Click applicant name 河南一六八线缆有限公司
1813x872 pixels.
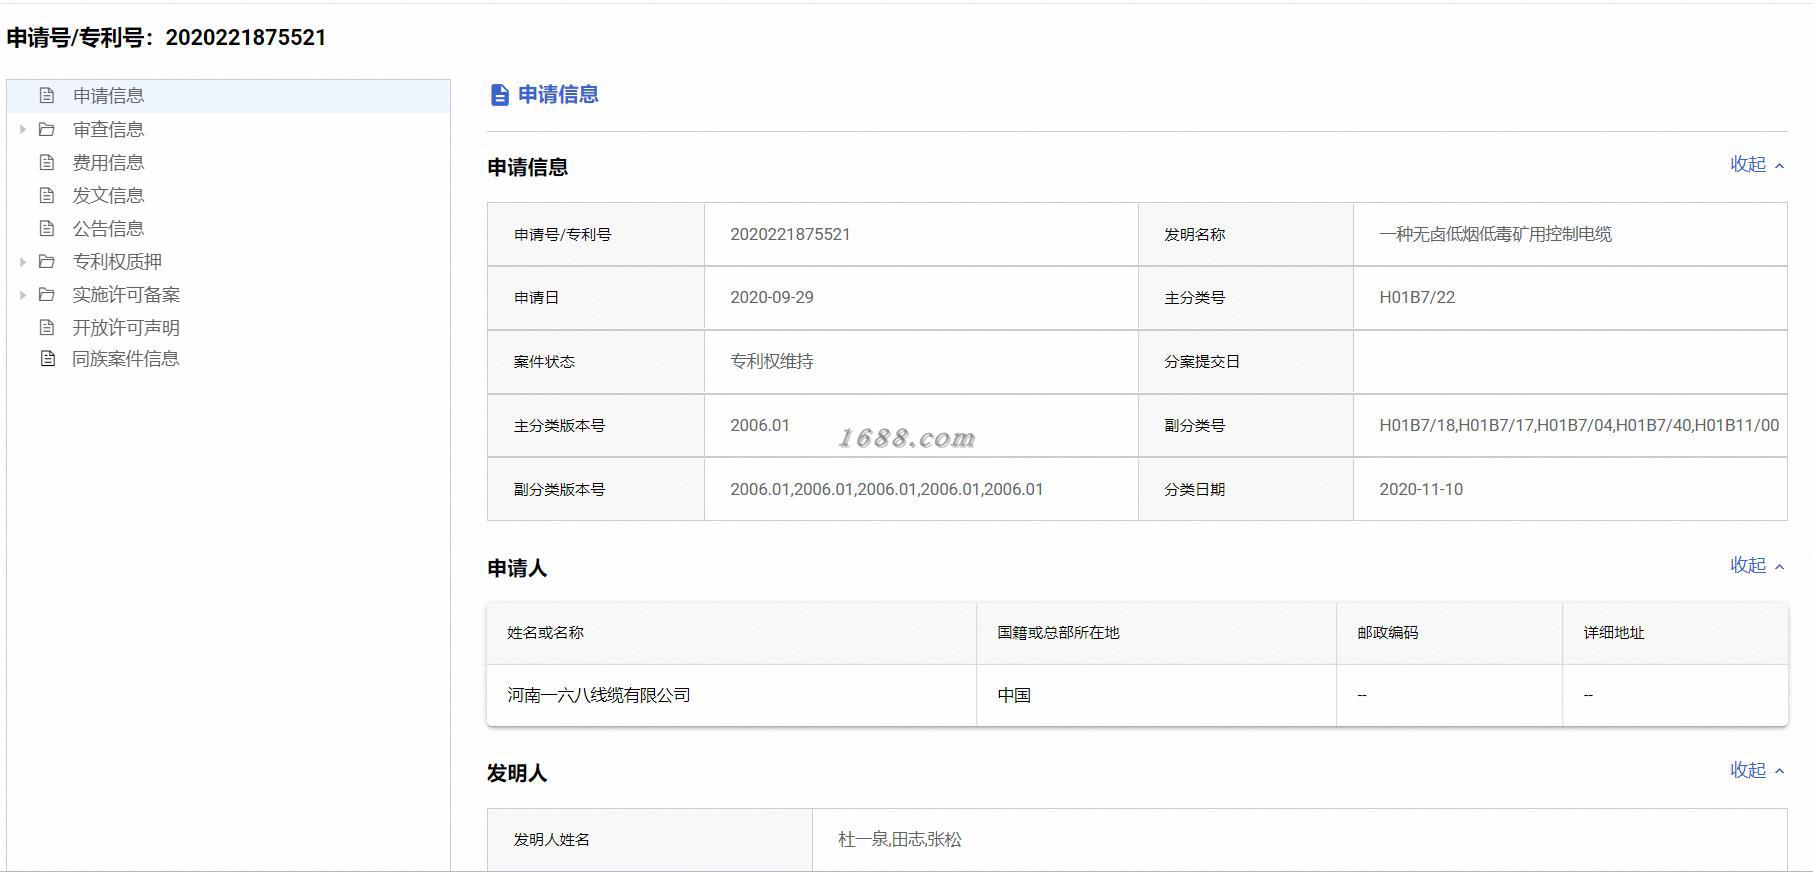coord(599,695)
